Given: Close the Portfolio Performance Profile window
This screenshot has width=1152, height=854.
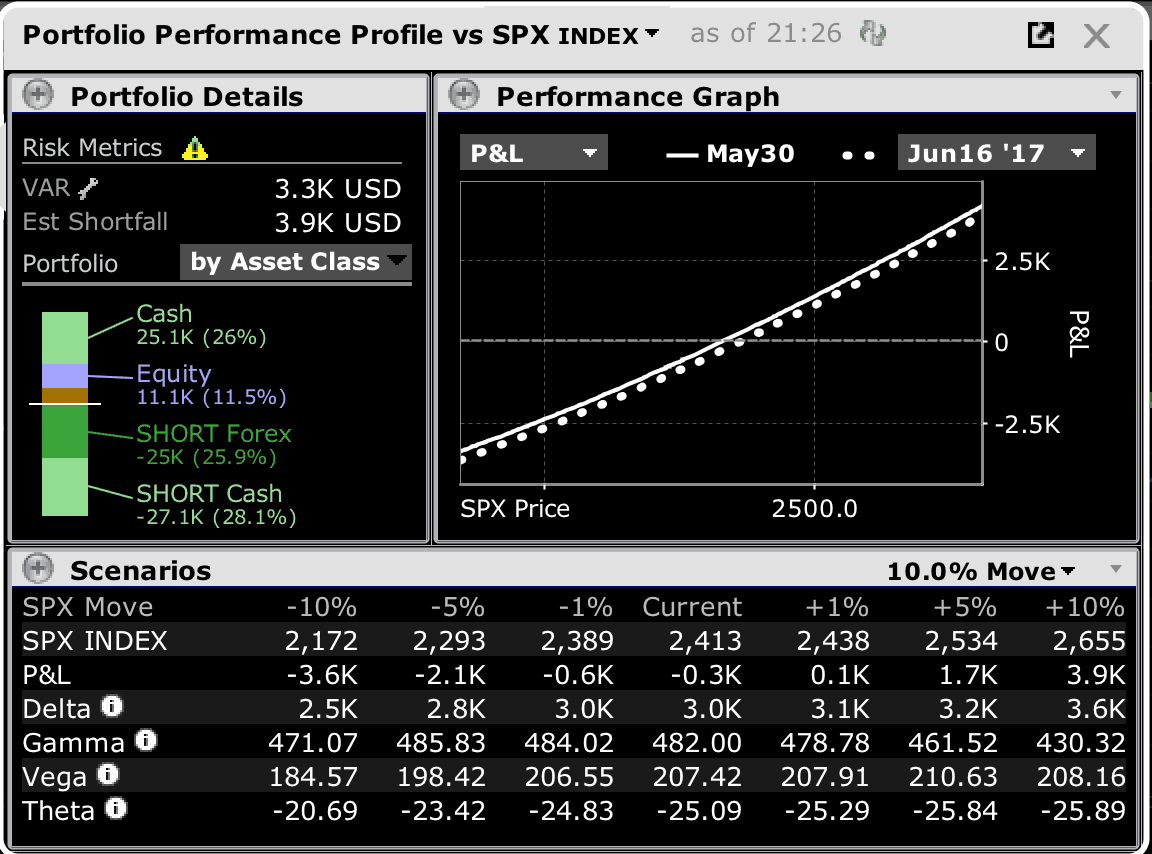Looking at the screenshot, I should pyautogui.click(x=1097, y=36).
